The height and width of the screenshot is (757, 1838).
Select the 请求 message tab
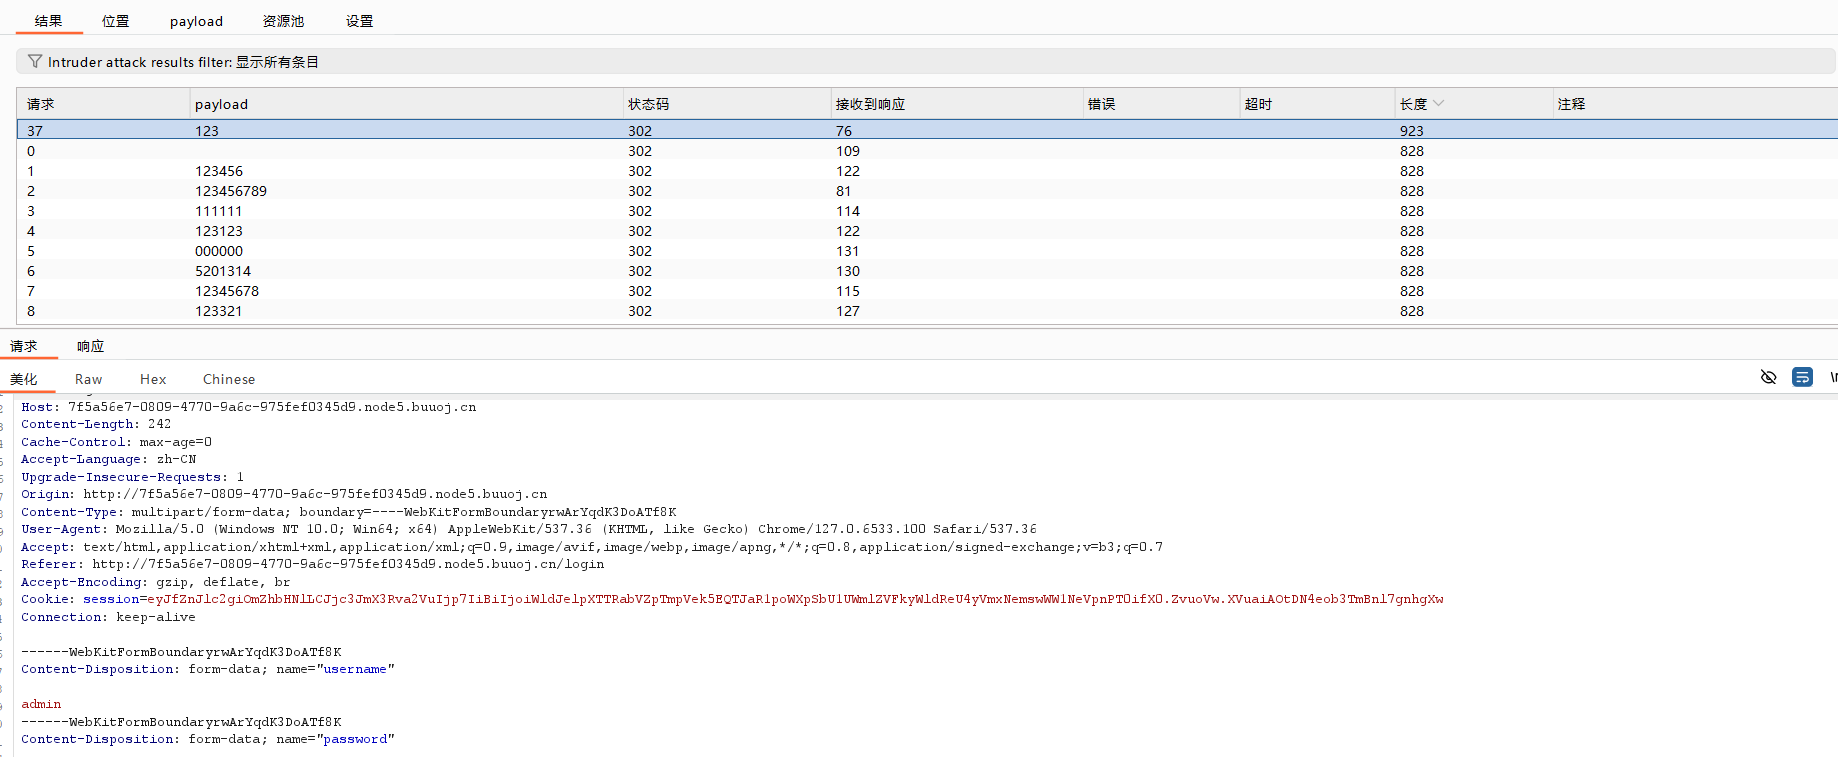(24, 346)
